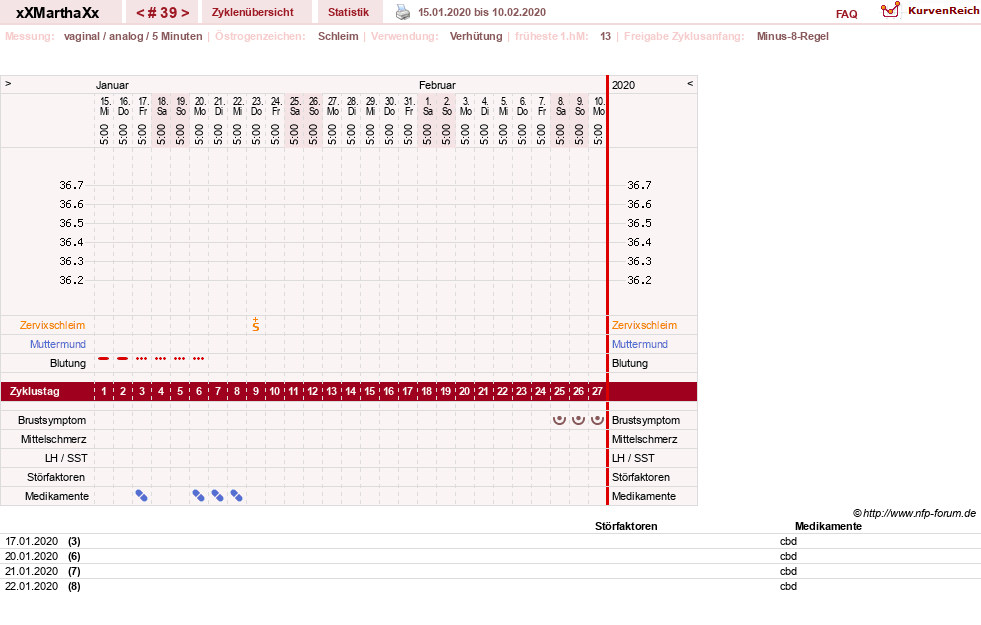Image resolution: width=981 pixels, height=625 pixels.
Task: Click the medication pill icon on cycle day 8
Action: (236, 495)
